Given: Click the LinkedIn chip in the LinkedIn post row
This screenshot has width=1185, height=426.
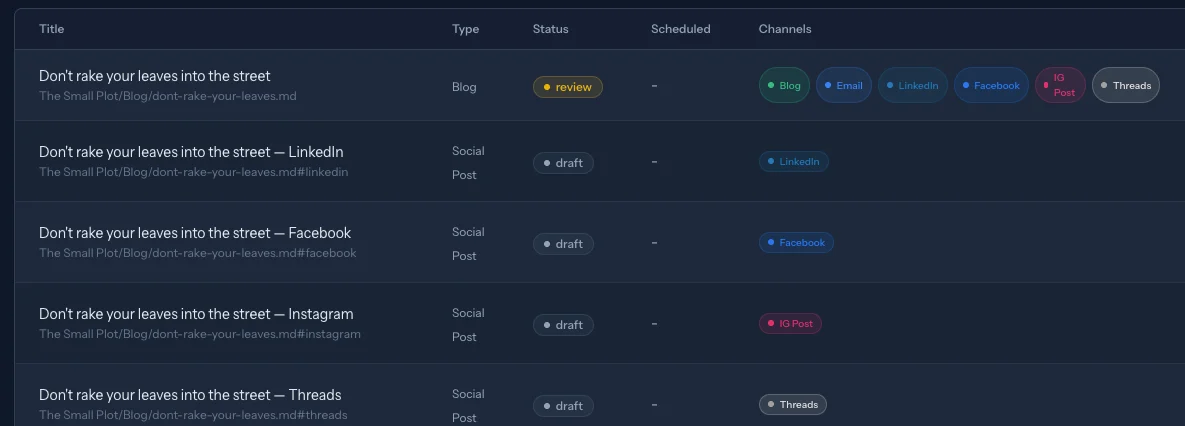Looking at the screenshot, I should (x=794, y=162).
